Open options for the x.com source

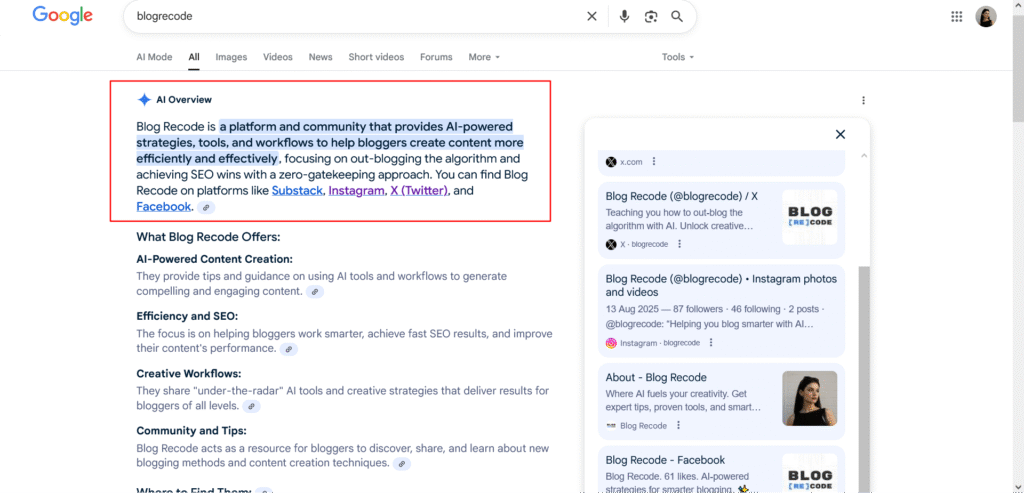click(654, 161)
